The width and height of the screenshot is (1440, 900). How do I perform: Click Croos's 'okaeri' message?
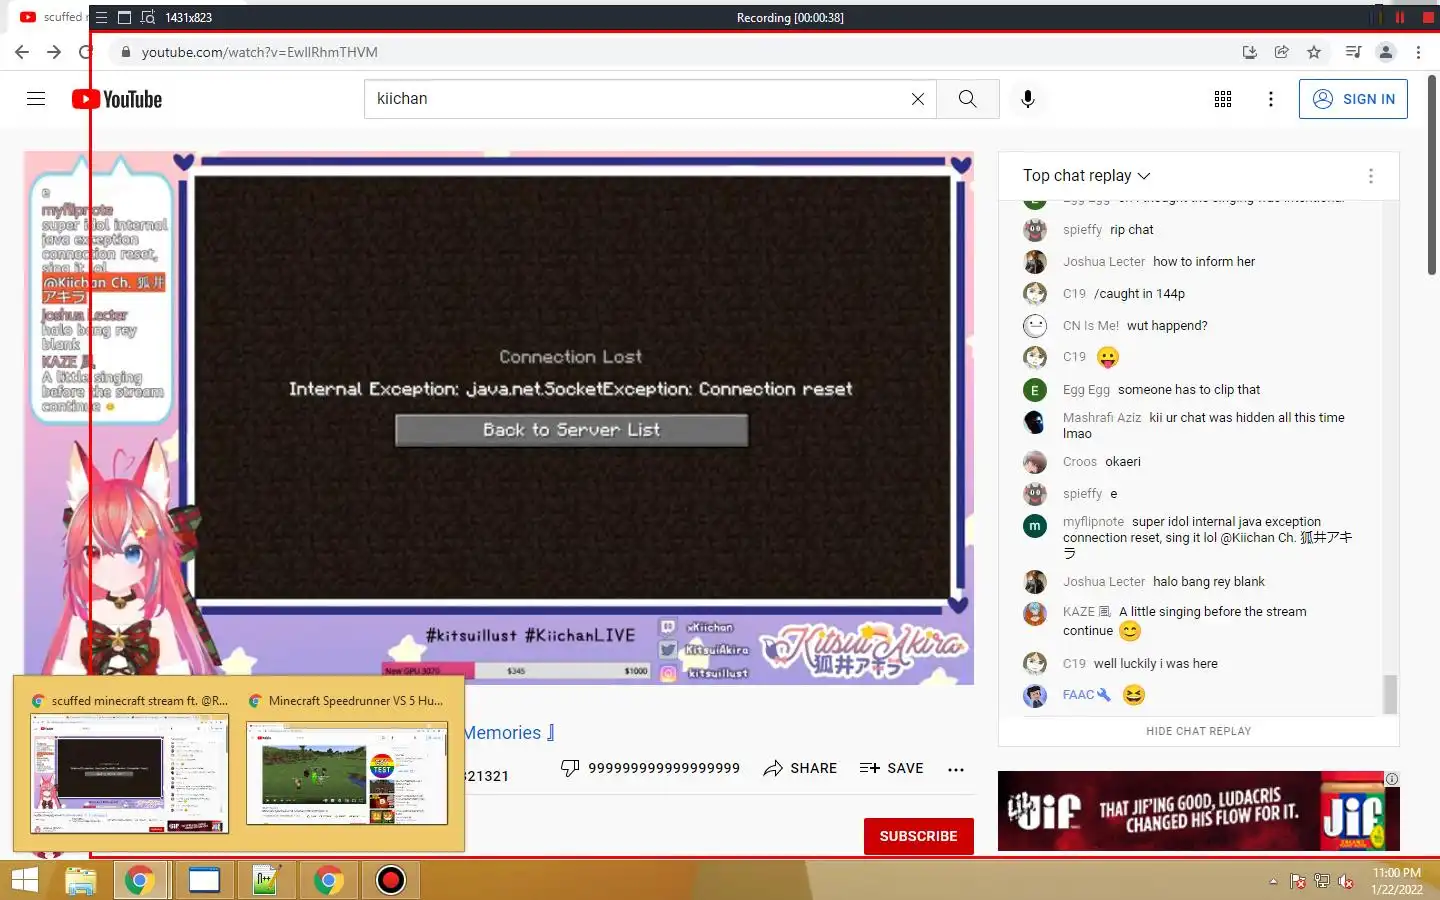(1123, 462)
